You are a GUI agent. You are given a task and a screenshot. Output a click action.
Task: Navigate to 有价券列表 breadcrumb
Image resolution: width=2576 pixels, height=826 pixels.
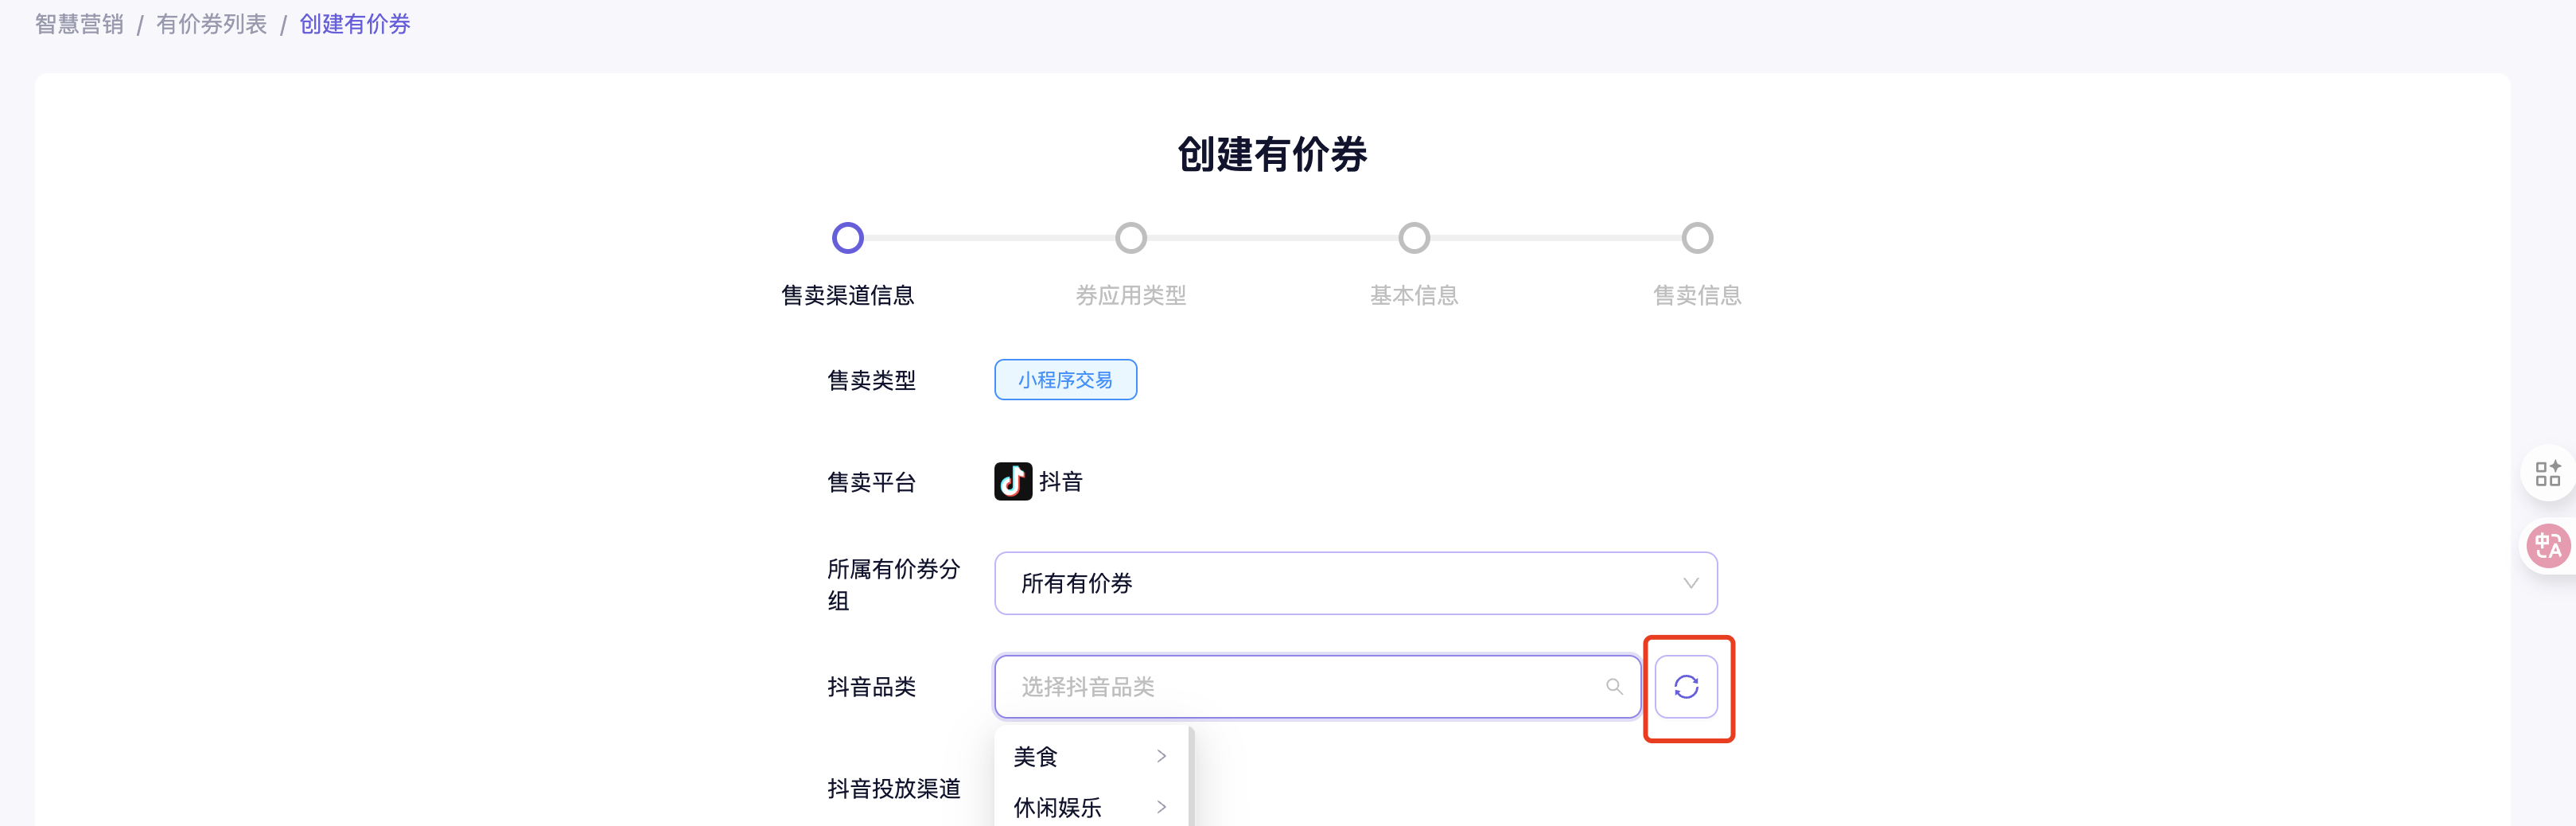(x=211, y=24)
